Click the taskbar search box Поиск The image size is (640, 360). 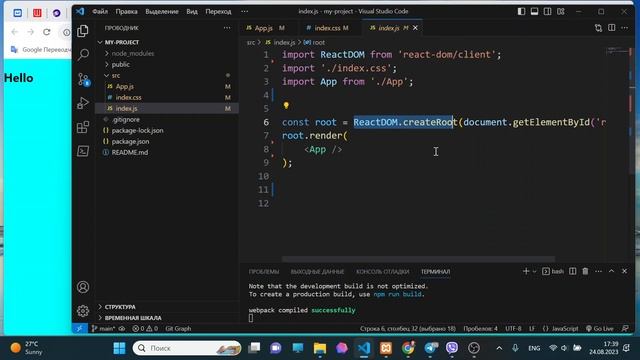click(x=187, y=348)
